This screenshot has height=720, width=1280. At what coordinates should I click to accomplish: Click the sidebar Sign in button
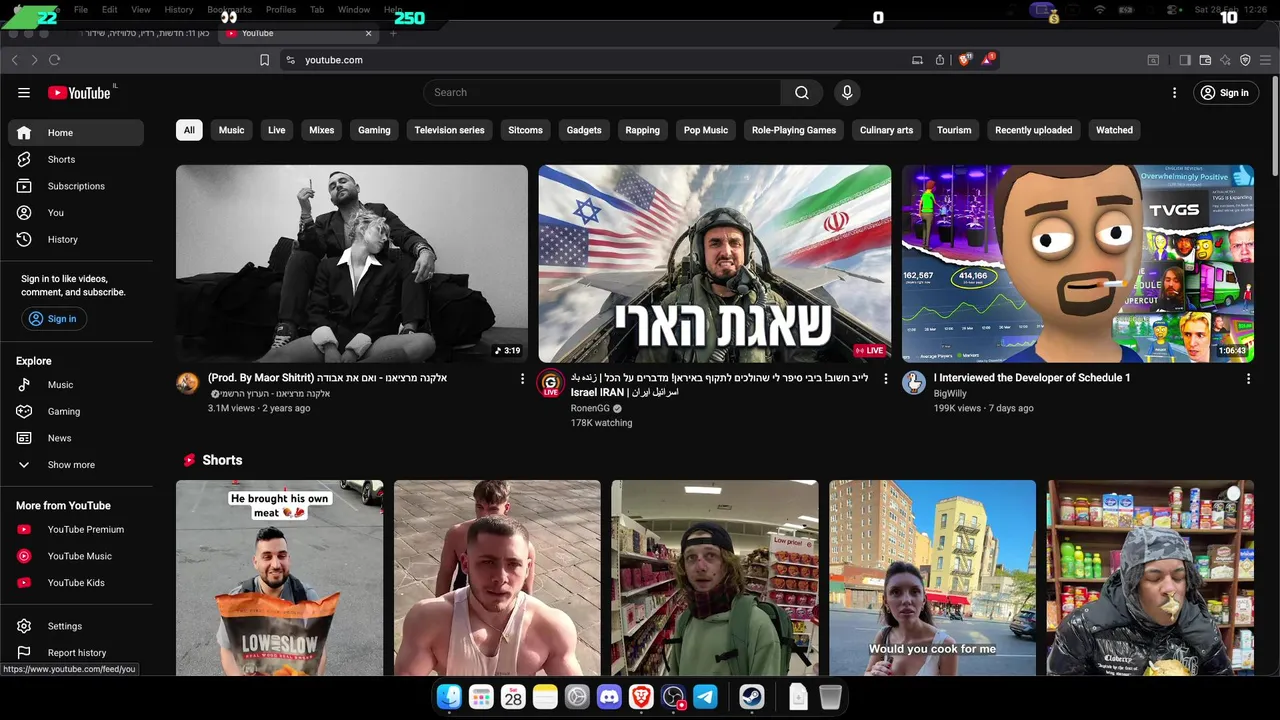tap(54, 319)
